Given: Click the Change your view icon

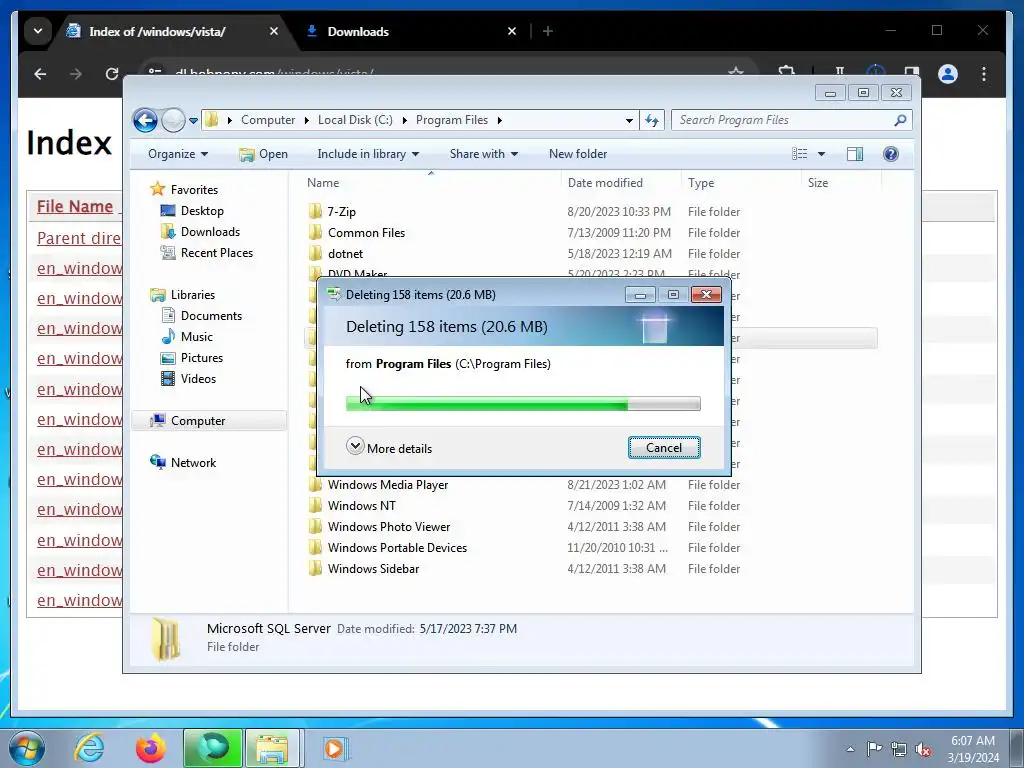Looking at the screenshot, I should [x=799, y=154].
